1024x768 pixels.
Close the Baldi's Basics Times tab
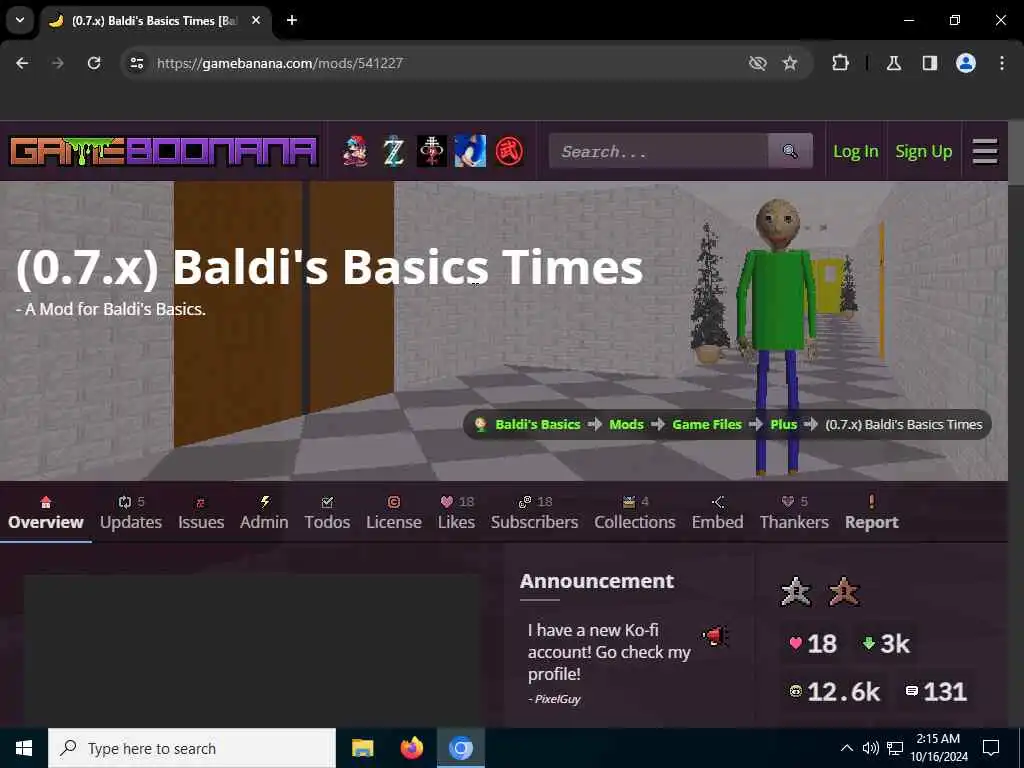point(256,20)
